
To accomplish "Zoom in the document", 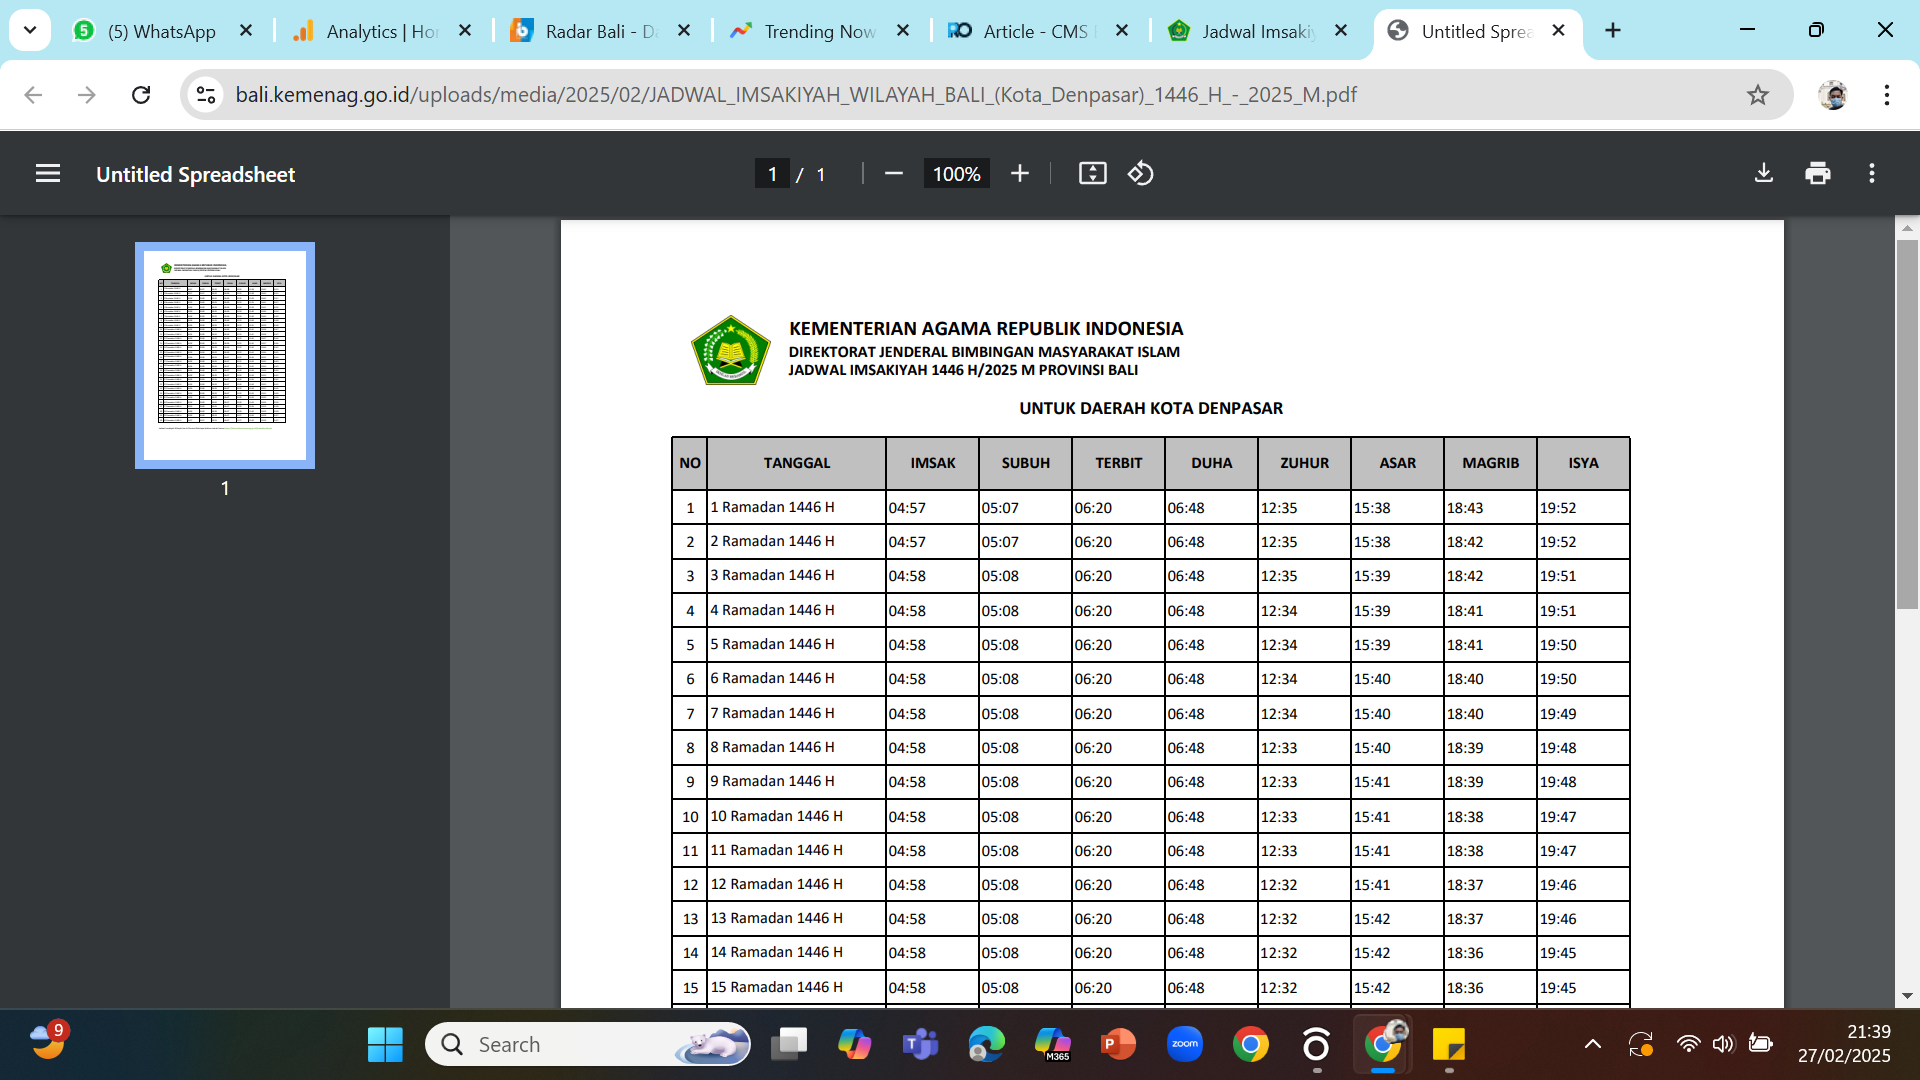I will pyautogui.click(x=1020, y=173).
